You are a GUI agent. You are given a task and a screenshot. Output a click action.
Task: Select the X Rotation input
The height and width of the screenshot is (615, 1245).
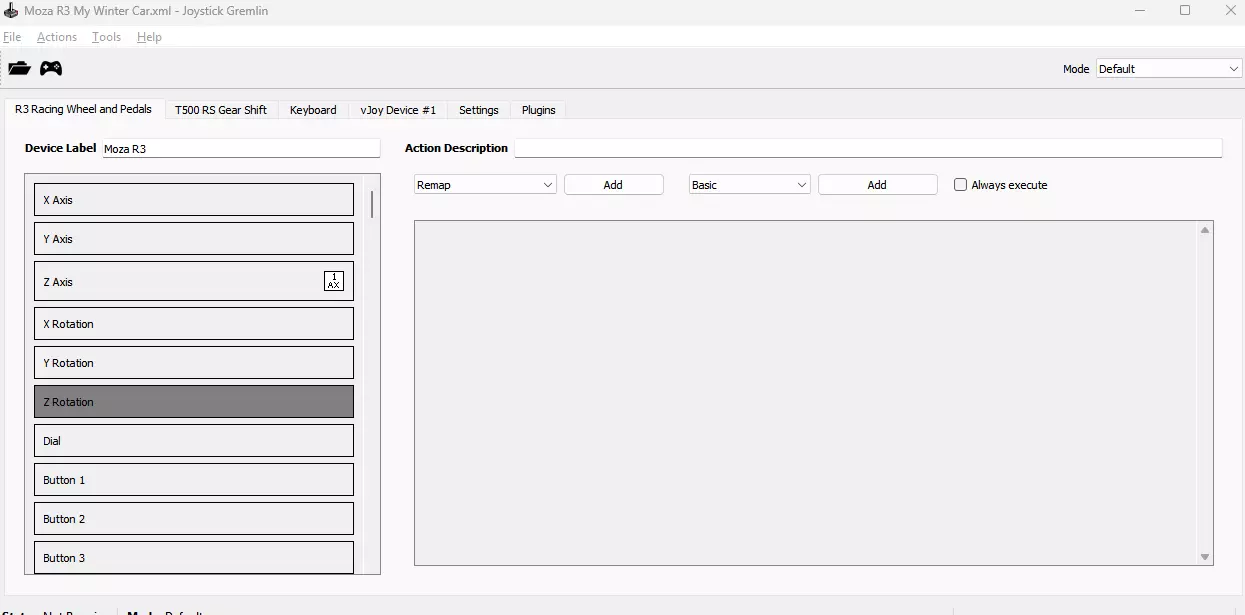[194, 324]
